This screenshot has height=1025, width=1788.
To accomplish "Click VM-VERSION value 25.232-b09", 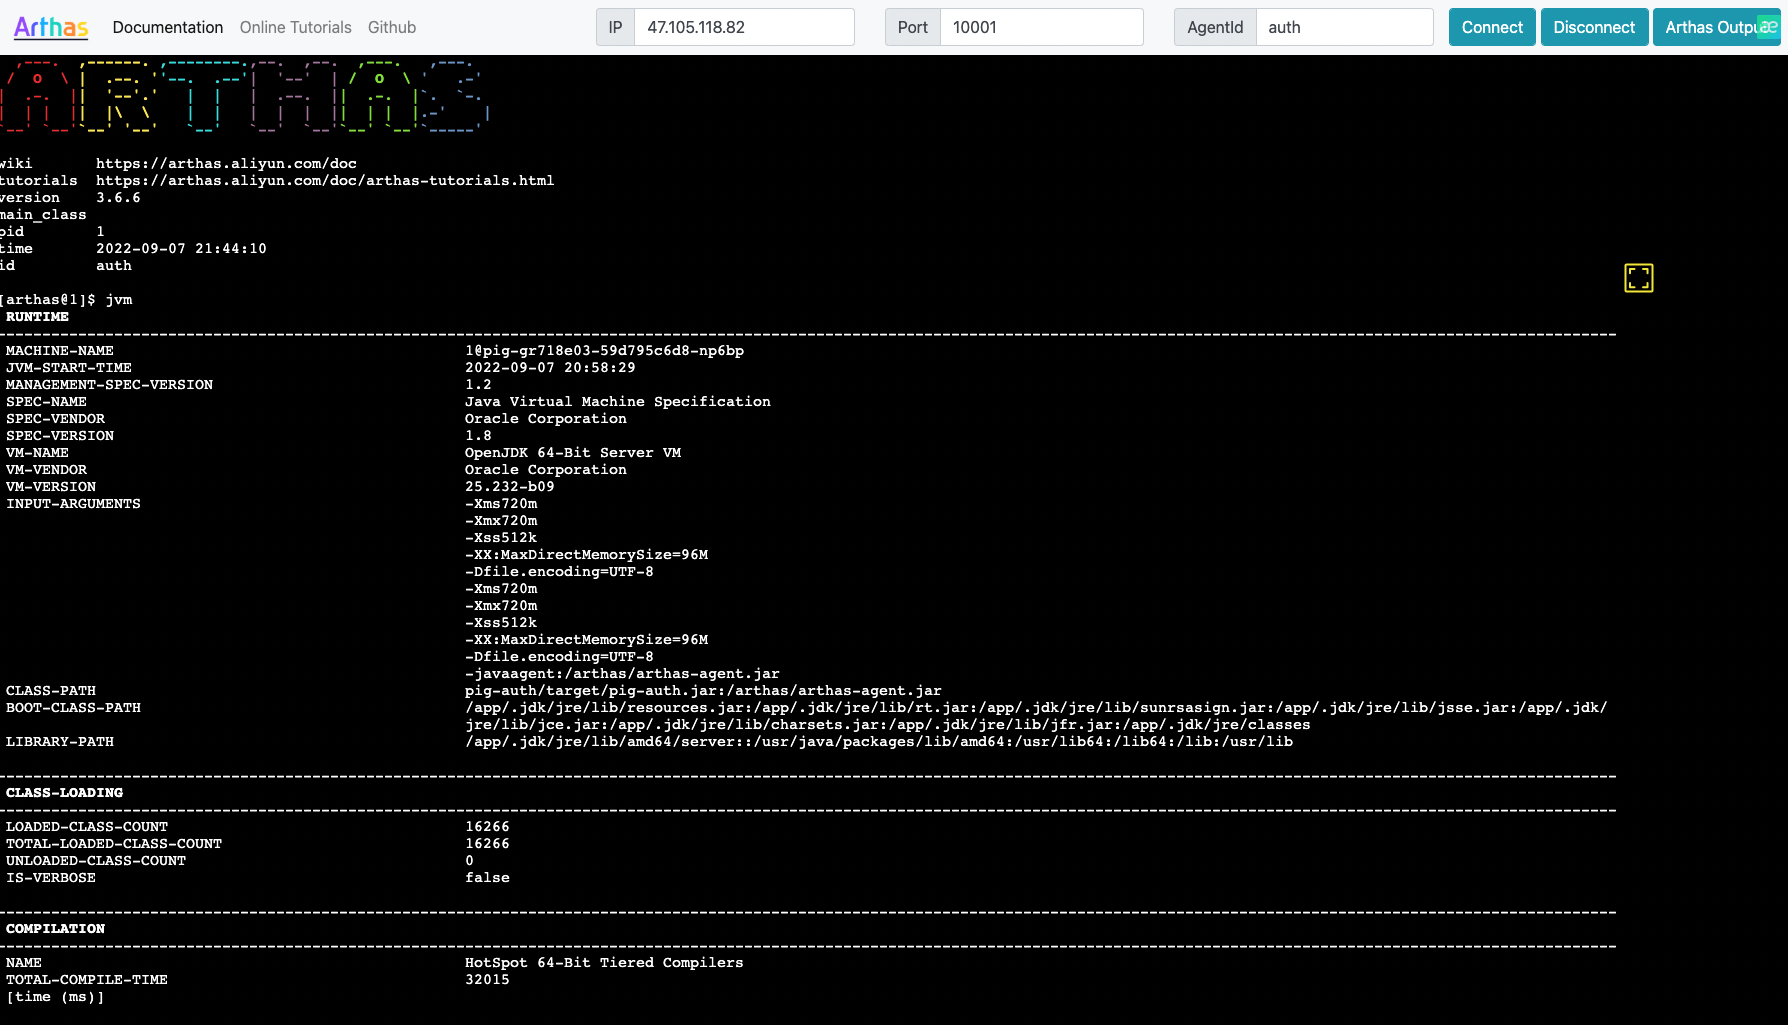I will (509, 487).
